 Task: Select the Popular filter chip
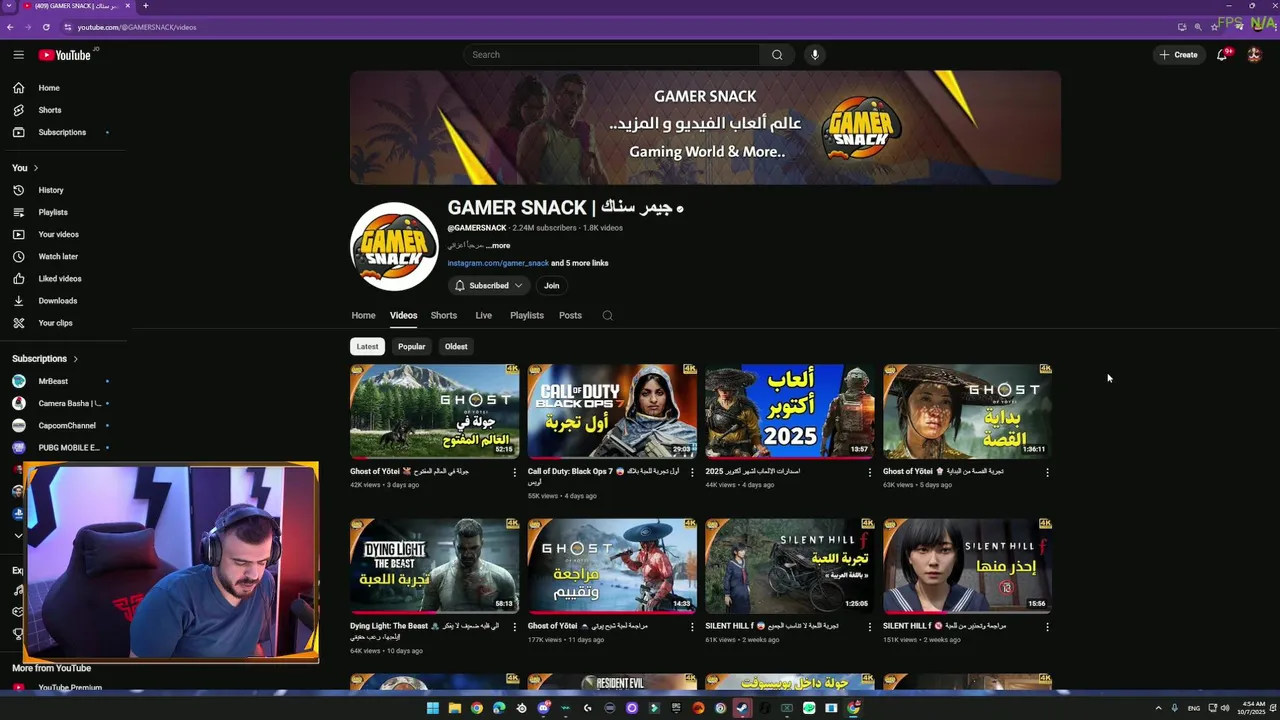[x=411, y=347]
